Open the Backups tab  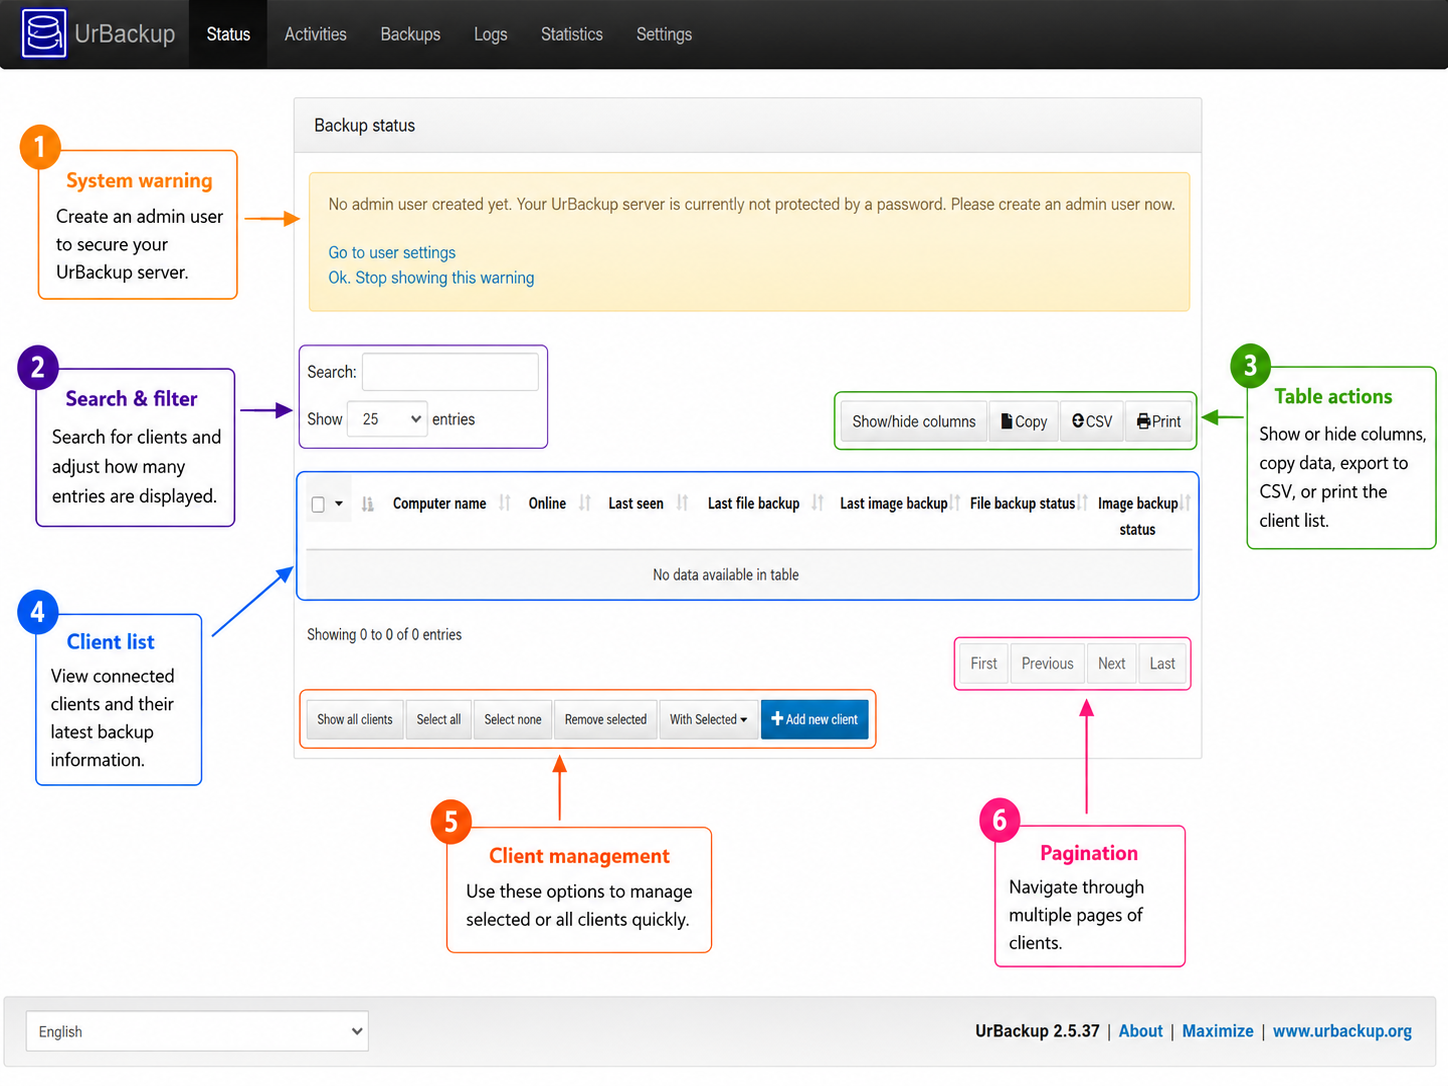pos(410,34)
